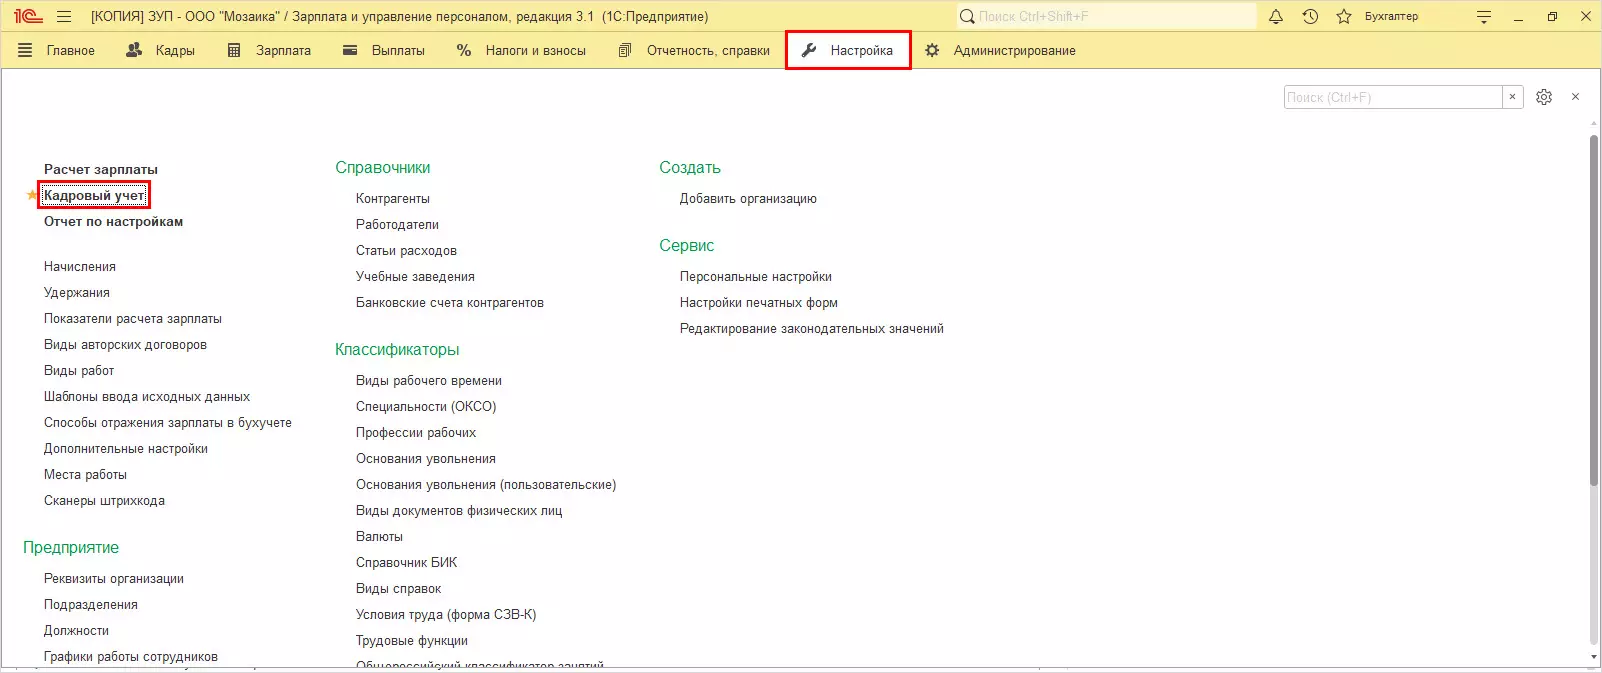The image size is (1602, 673).
Task: Open history clock icon
Action: (x=1310, y=17)
